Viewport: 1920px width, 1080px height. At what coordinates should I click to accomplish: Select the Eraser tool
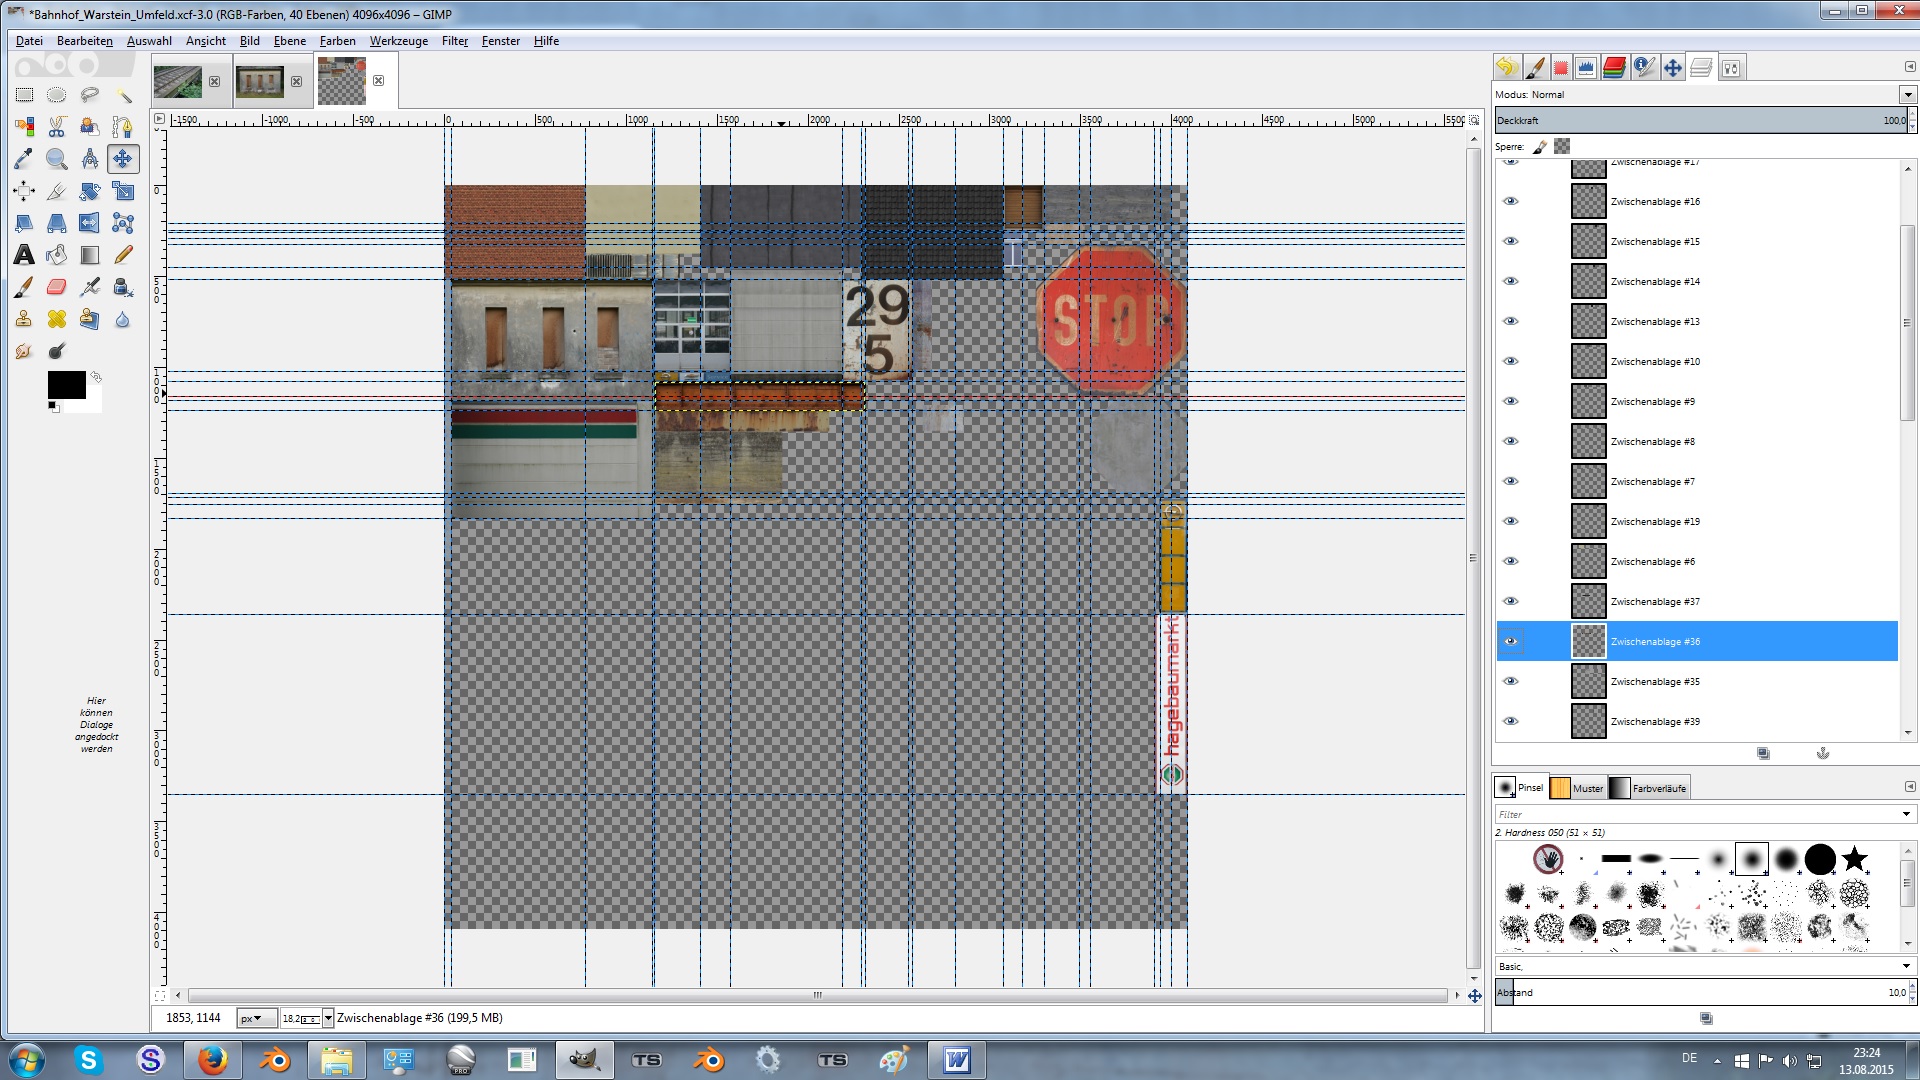(57, 287)
